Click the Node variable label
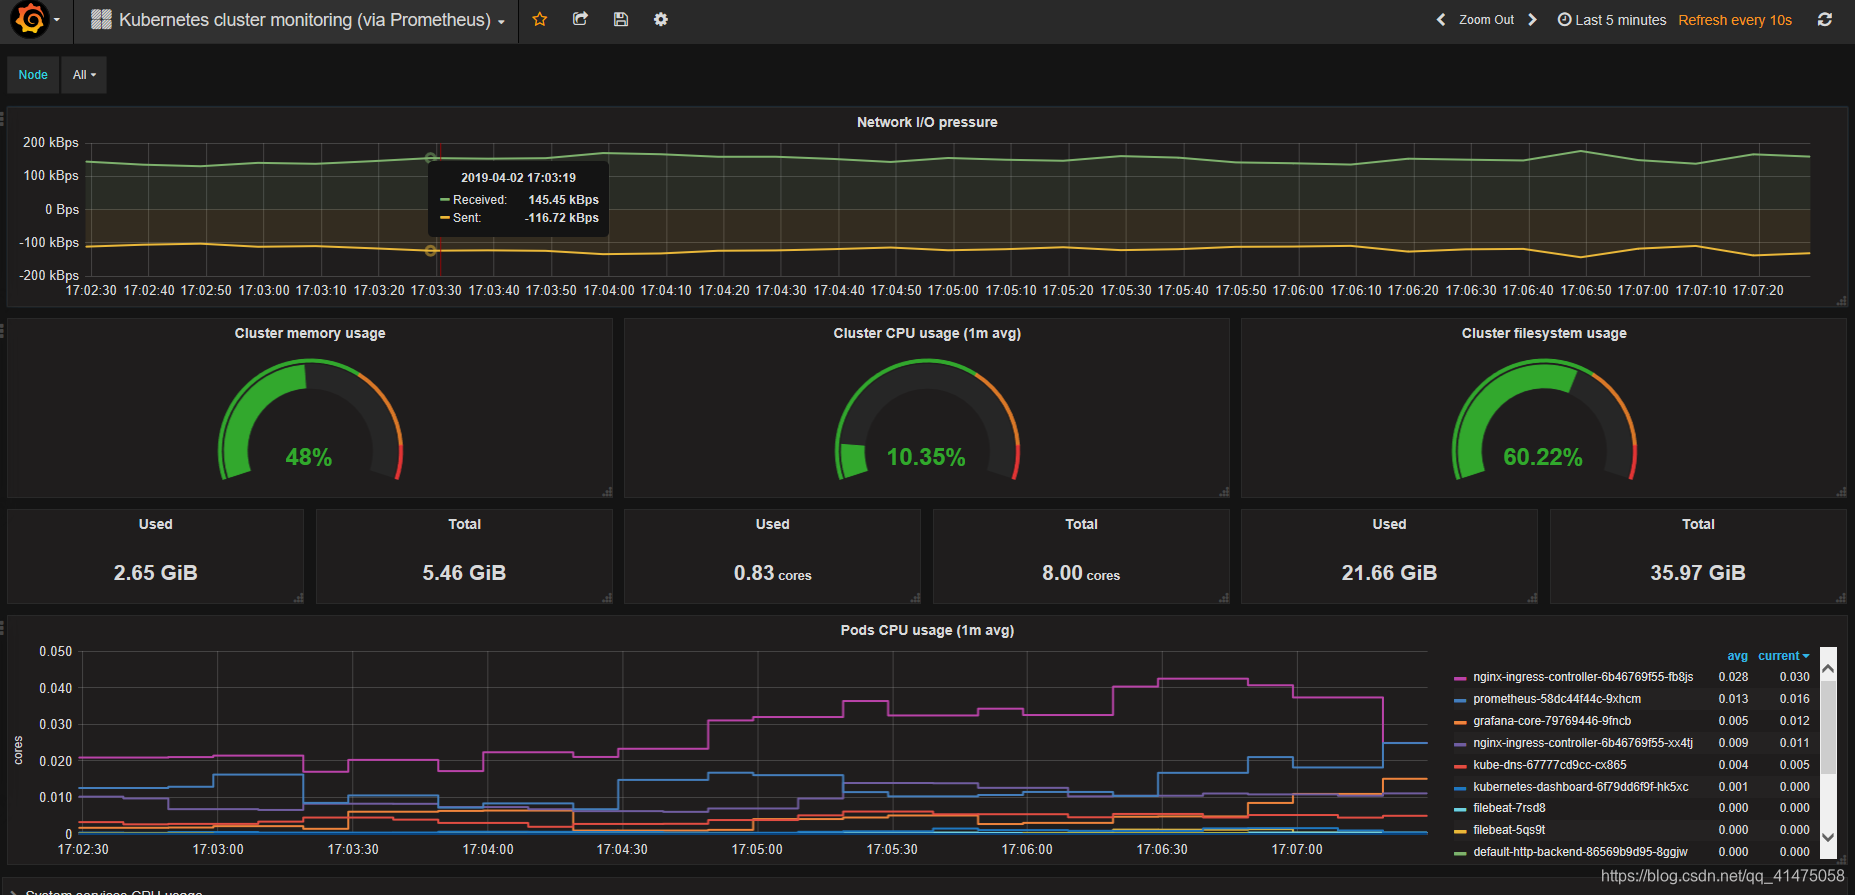1855x895 pixels. [x=33, y=75]
